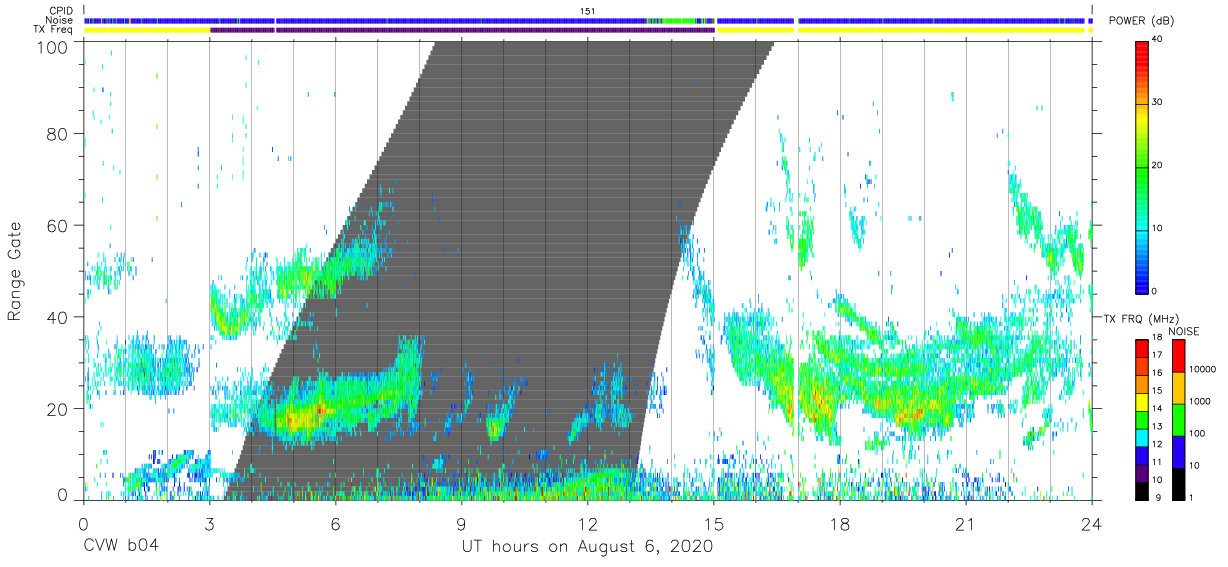The image size is (1228, 567).
Task: Click the y-axis tick label 80
Action: pyautogui.click(x=57, y=133)
